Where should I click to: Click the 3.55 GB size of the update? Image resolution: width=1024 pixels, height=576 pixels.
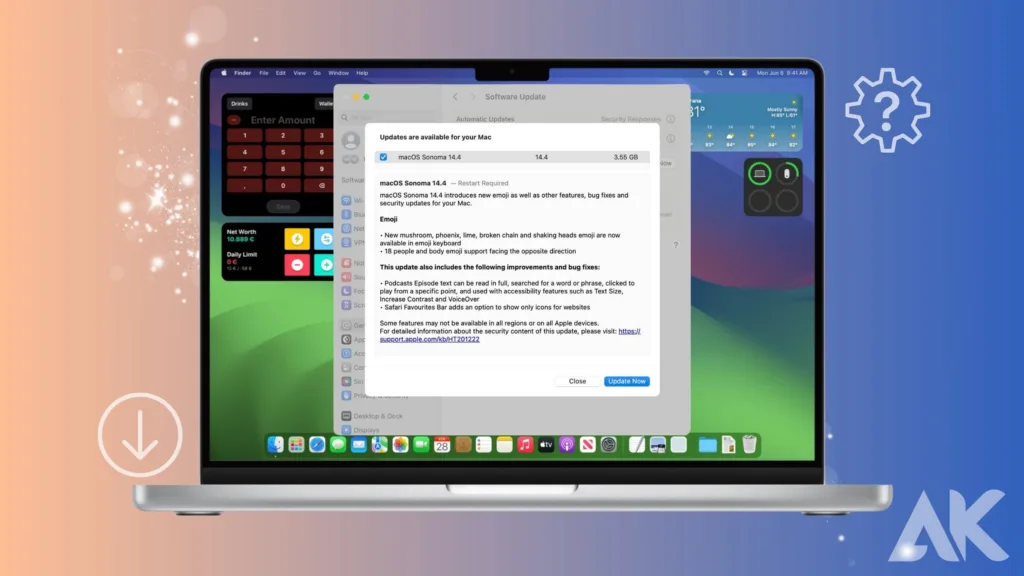(x=626, y=157)
